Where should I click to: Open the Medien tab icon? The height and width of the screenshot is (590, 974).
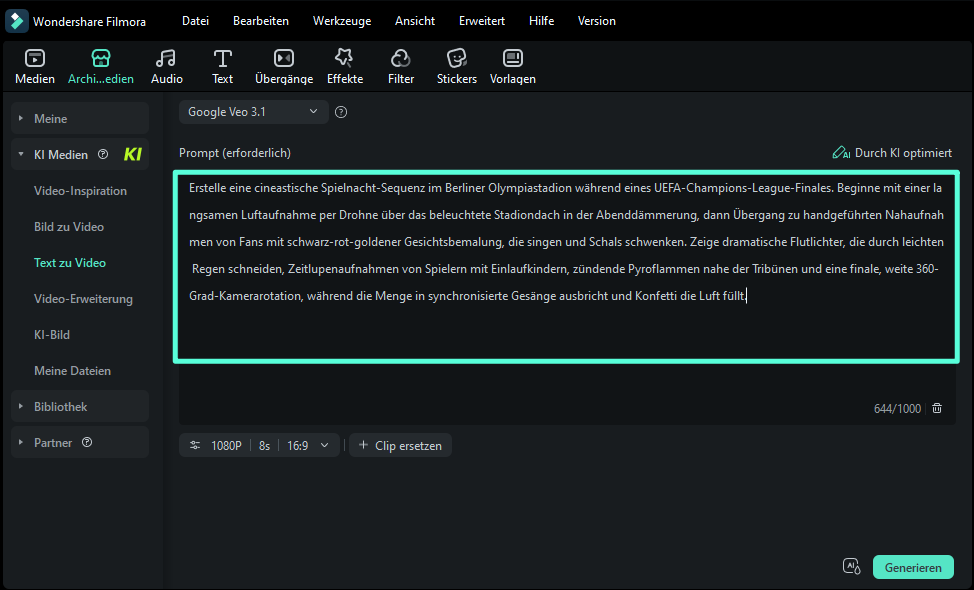click(35, 59)
